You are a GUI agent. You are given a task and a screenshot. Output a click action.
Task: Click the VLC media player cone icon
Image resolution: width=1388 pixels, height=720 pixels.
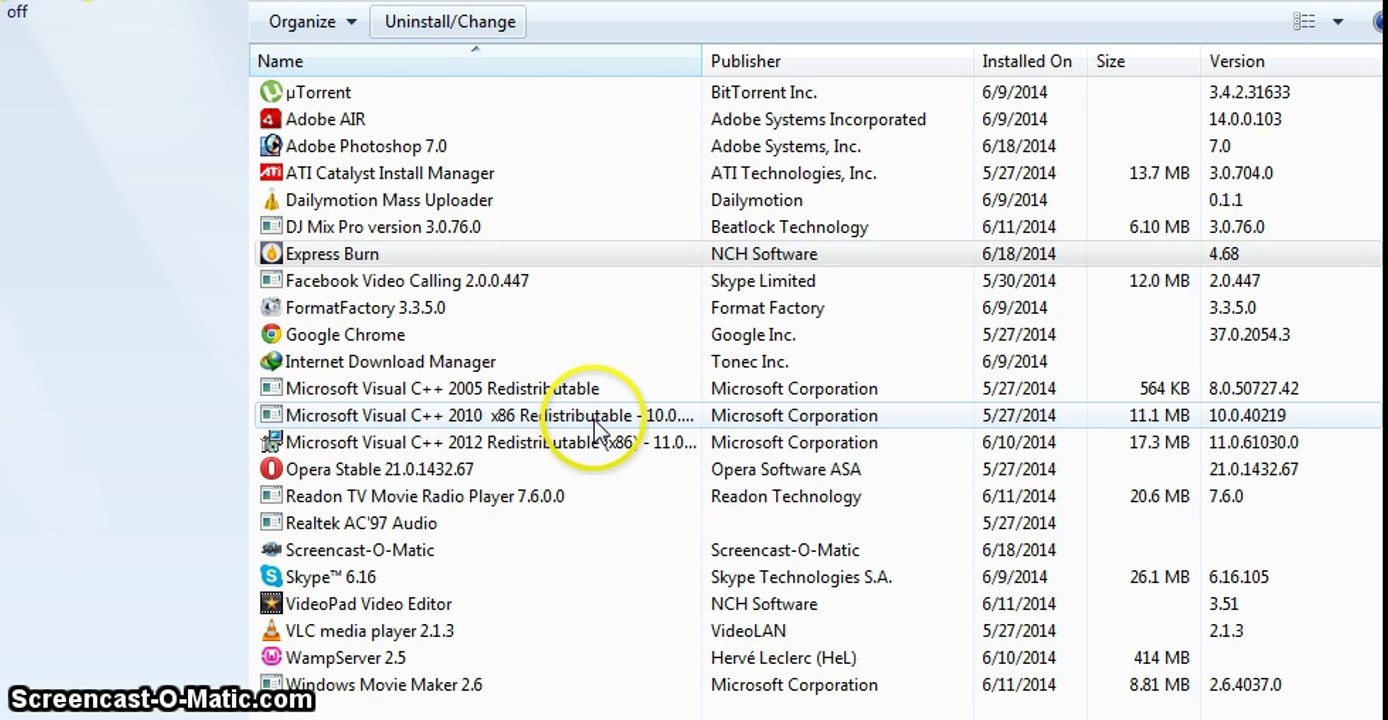pyautogui.click(x=270, y=631)
